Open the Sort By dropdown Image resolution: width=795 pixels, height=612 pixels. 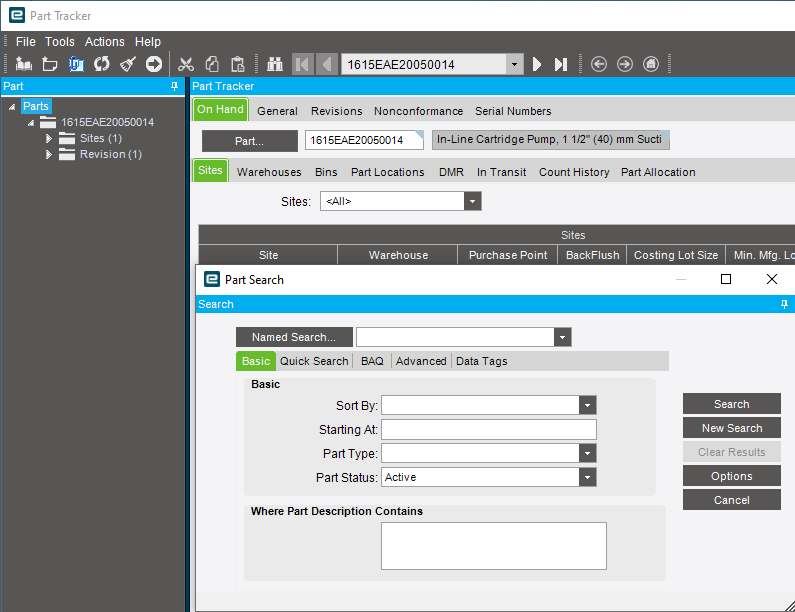tap(588, 405)
